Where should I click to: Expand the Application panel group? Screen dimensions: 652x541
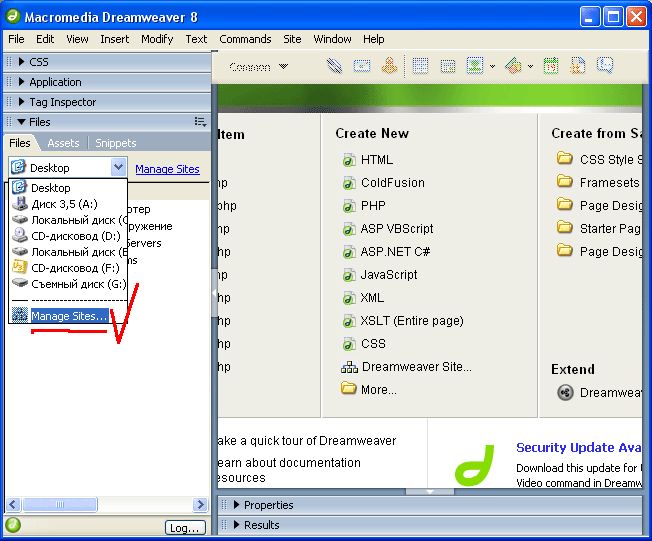pyautogui.click(x=22, y=82)
